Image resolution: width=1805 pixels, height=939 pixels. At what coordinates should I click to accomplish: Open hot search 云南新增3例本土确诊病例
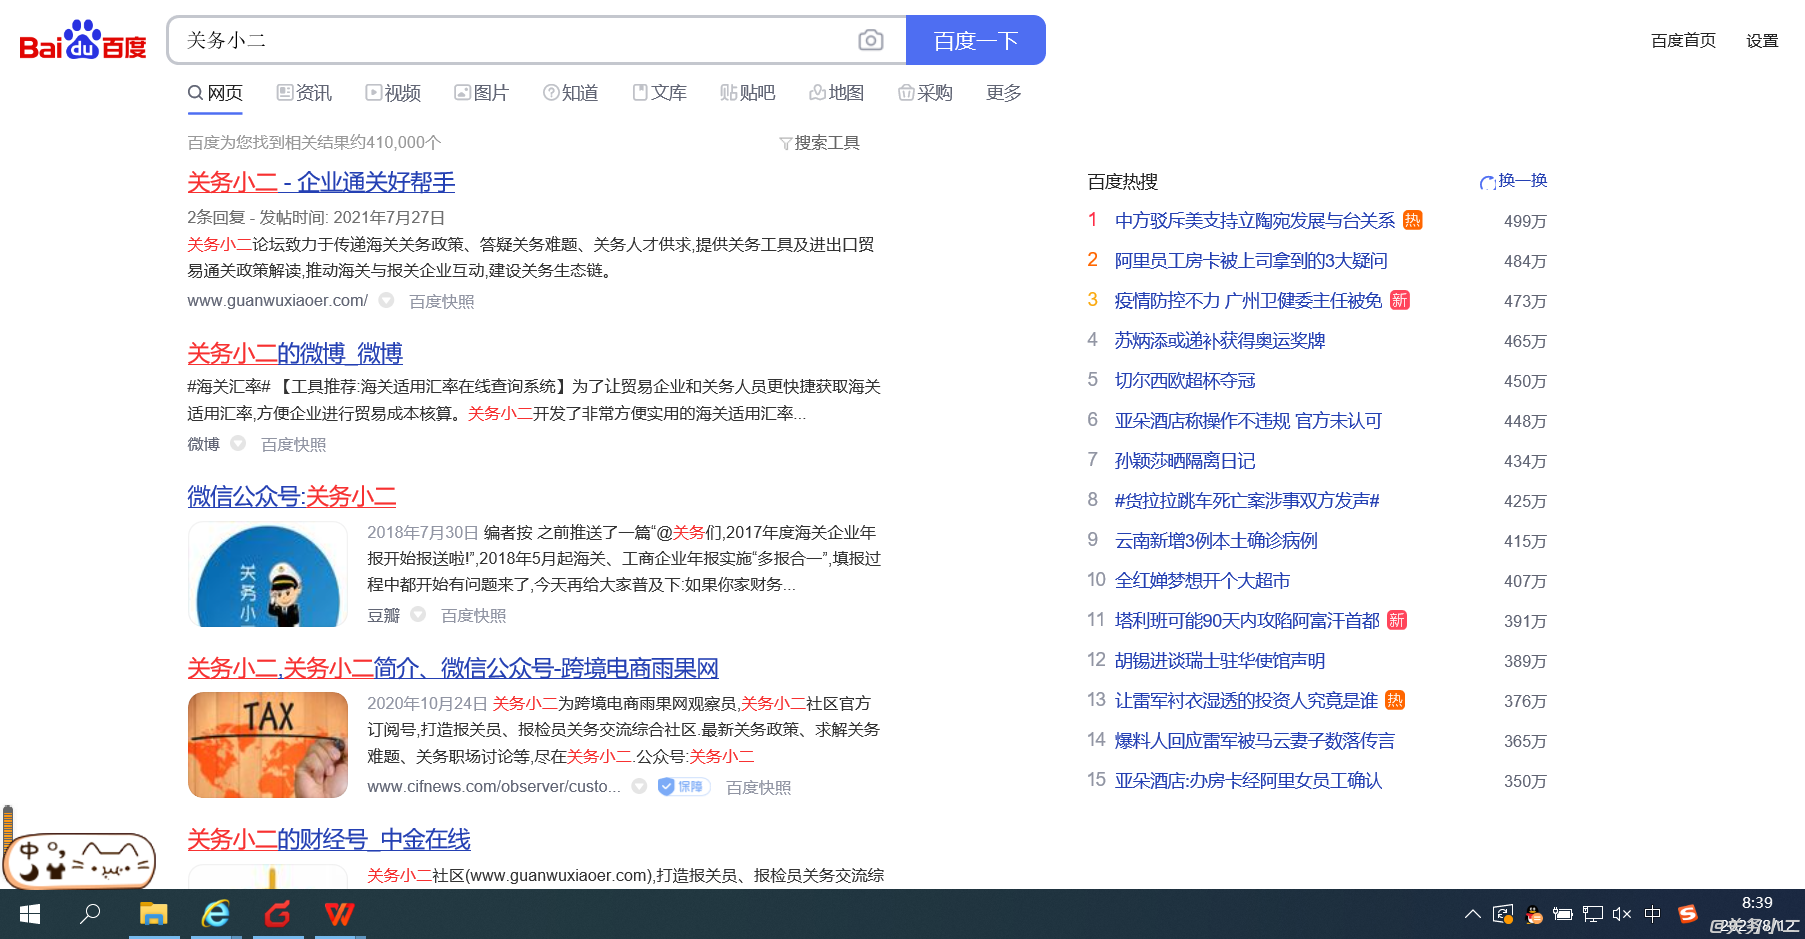1216,540
